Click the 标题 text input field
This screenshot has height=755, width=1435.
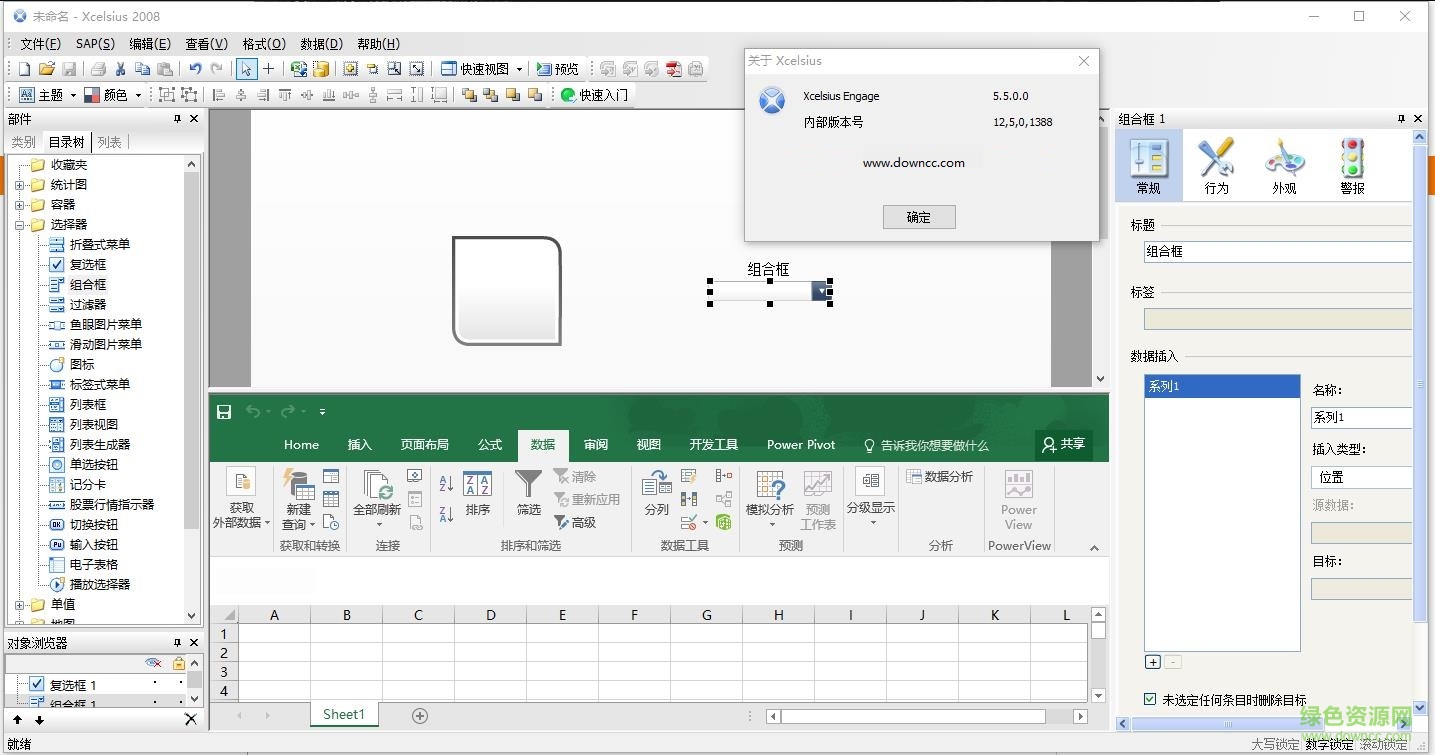pyautogui.click(x=1276, y=252)
